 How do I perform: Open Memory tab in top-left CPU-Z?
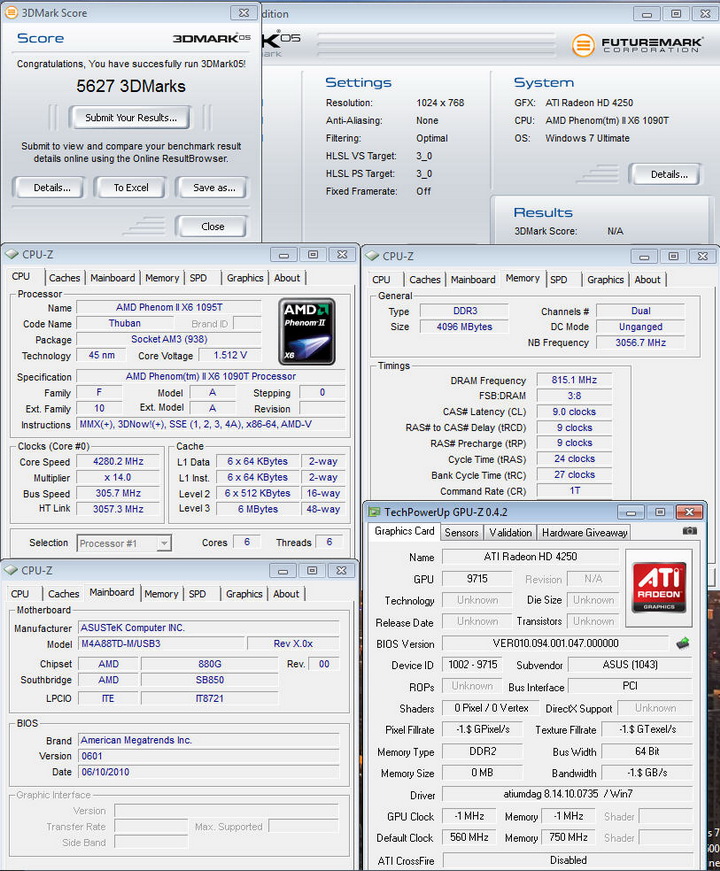tap(162, 278)
